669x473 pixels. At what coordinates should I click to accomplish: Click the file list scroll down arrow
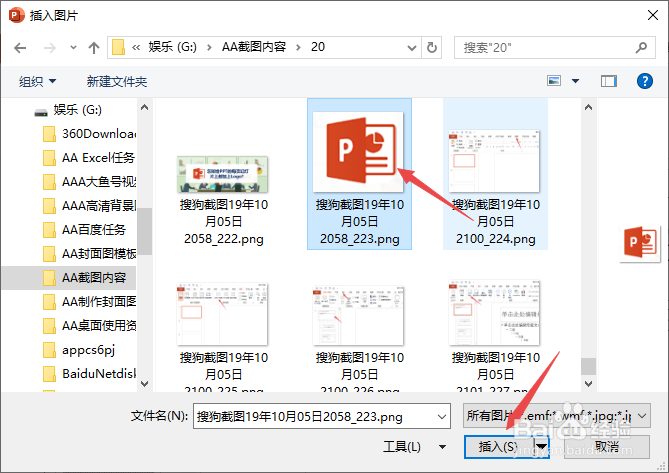coord(588,383)
